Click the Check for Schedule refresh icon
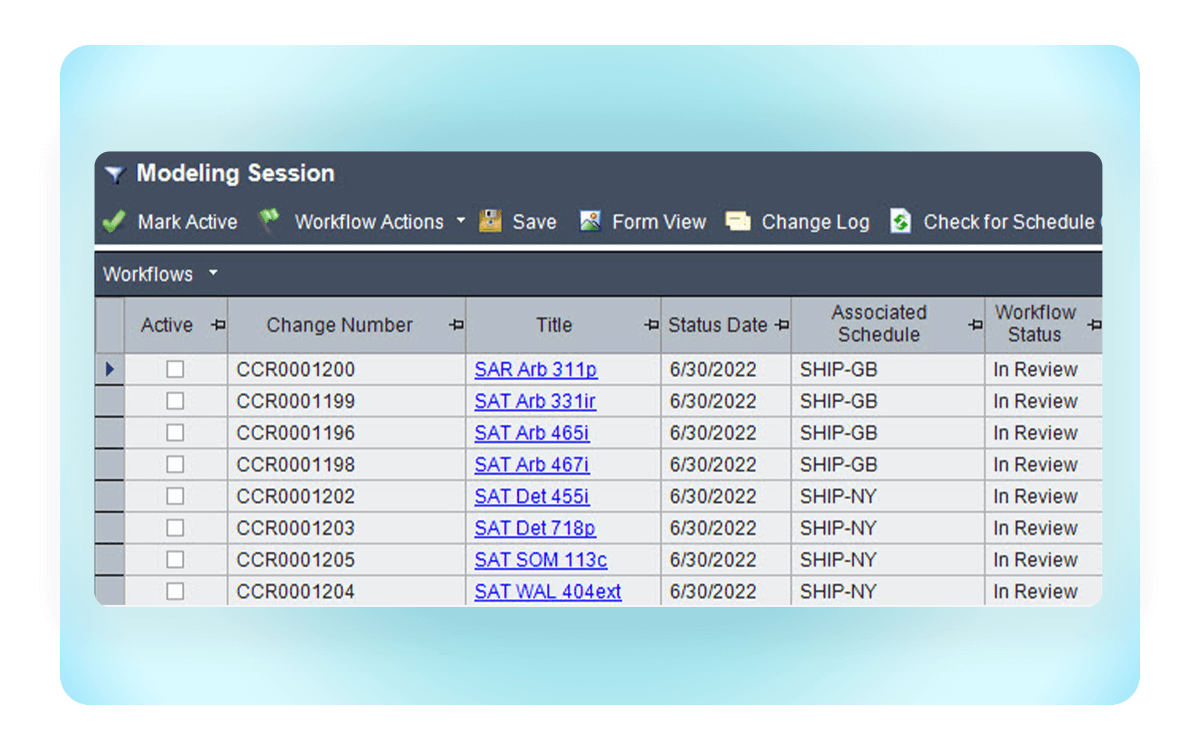 click(900, 221)
